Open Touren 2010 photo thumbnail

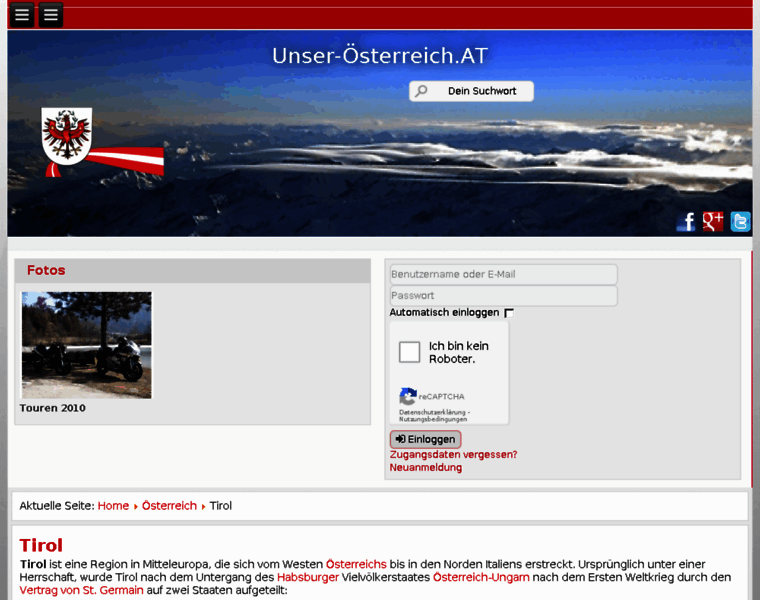pos(86,345)
